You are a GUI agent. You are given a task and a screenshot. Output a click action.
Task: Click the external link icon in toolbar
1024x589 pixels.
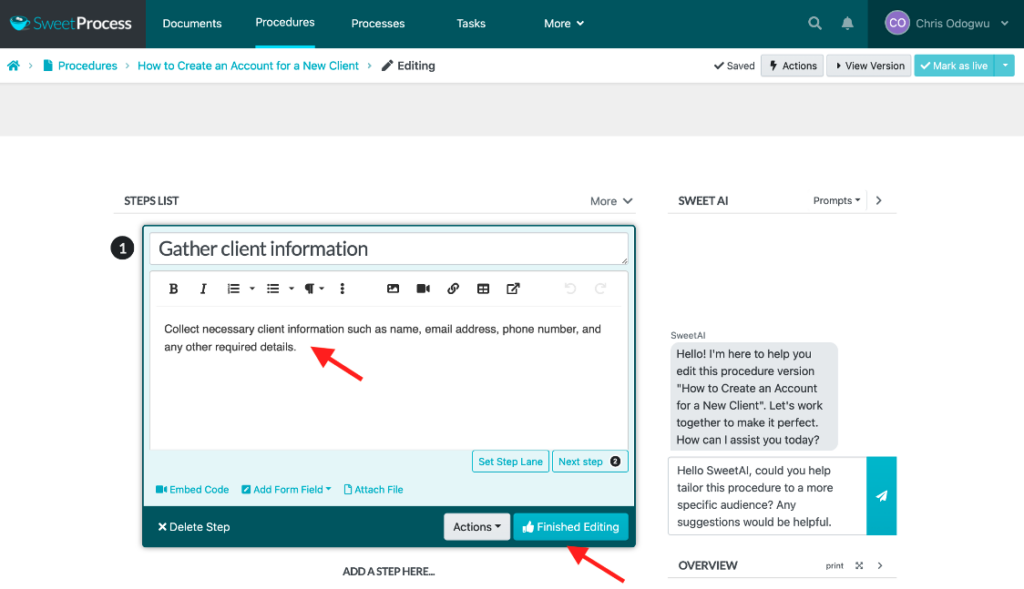click(x=513, y=289)
